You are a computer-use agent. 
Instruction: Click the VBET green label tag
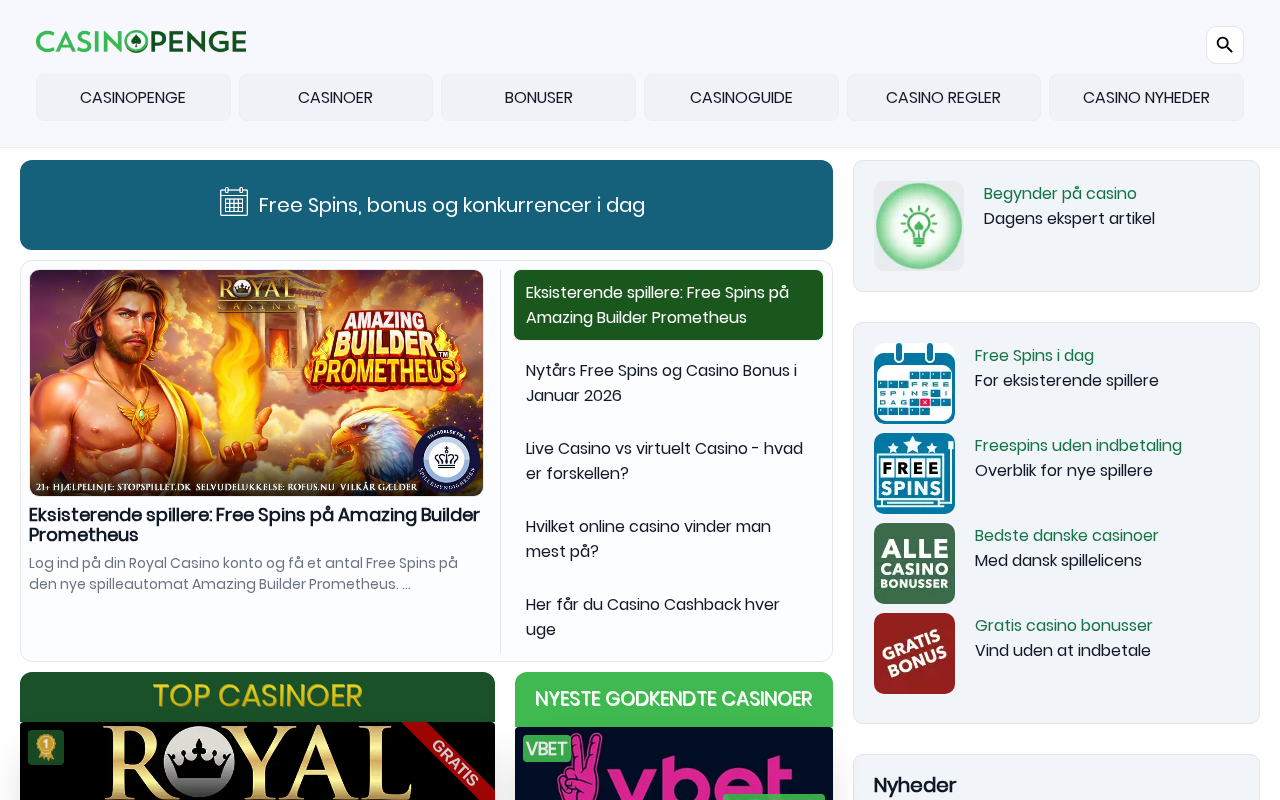(547, 749)
